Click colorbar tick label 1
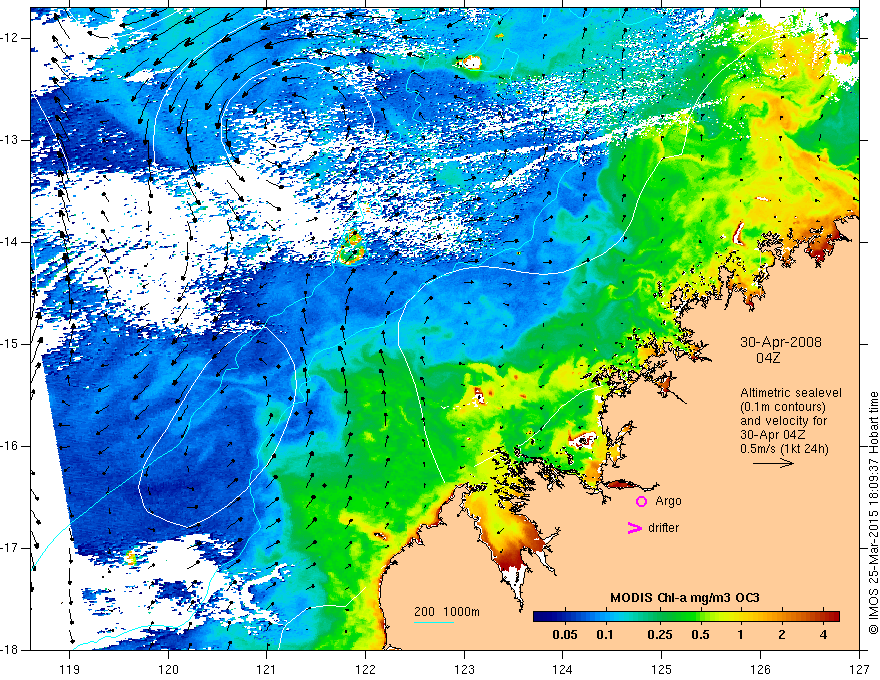This screenshot has height=680, width=880. pos(740,635)
